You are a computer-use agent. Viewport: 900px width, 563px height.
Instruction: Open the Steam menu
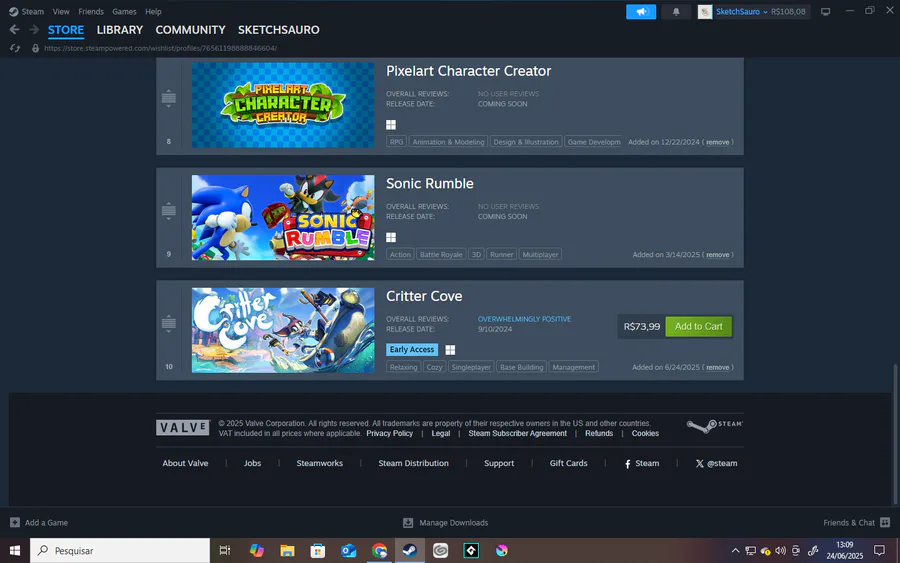point(33,11)
